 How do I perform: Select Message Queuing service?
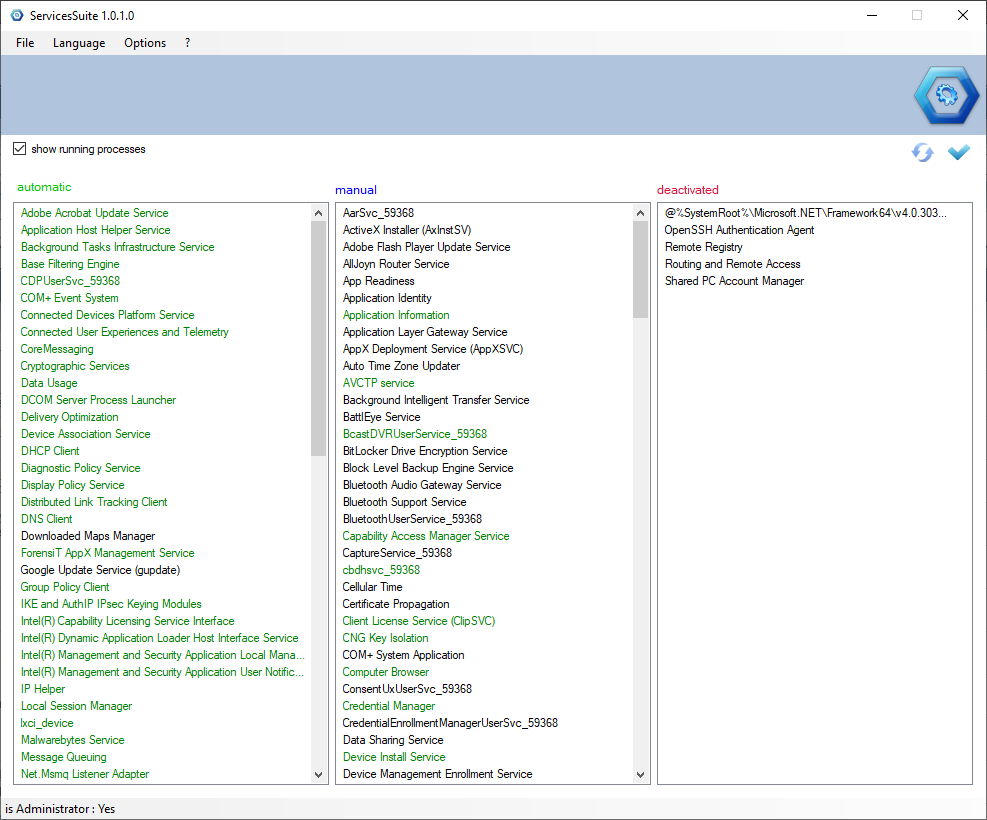point(64,756)
